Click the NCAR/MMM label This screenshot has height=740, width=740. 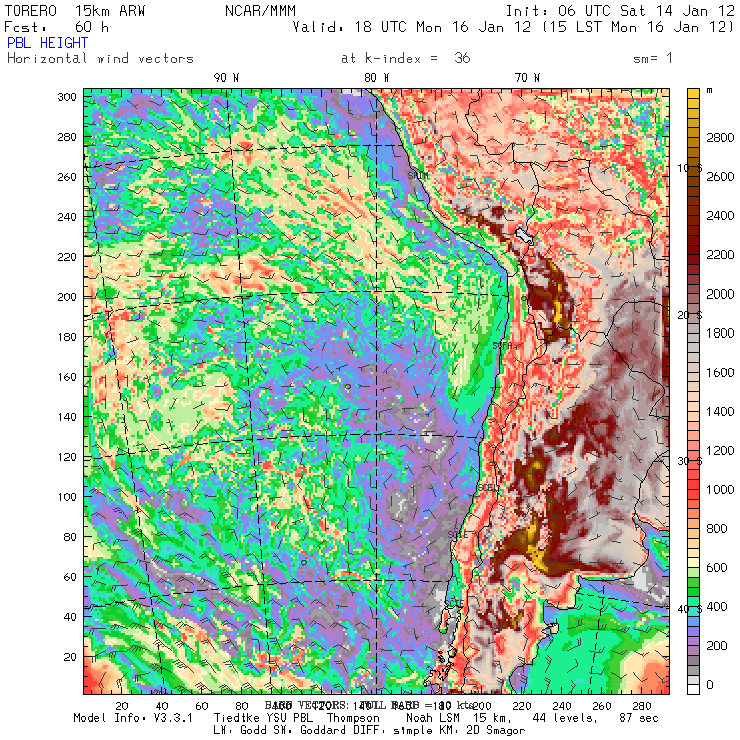tap(260, 11)
